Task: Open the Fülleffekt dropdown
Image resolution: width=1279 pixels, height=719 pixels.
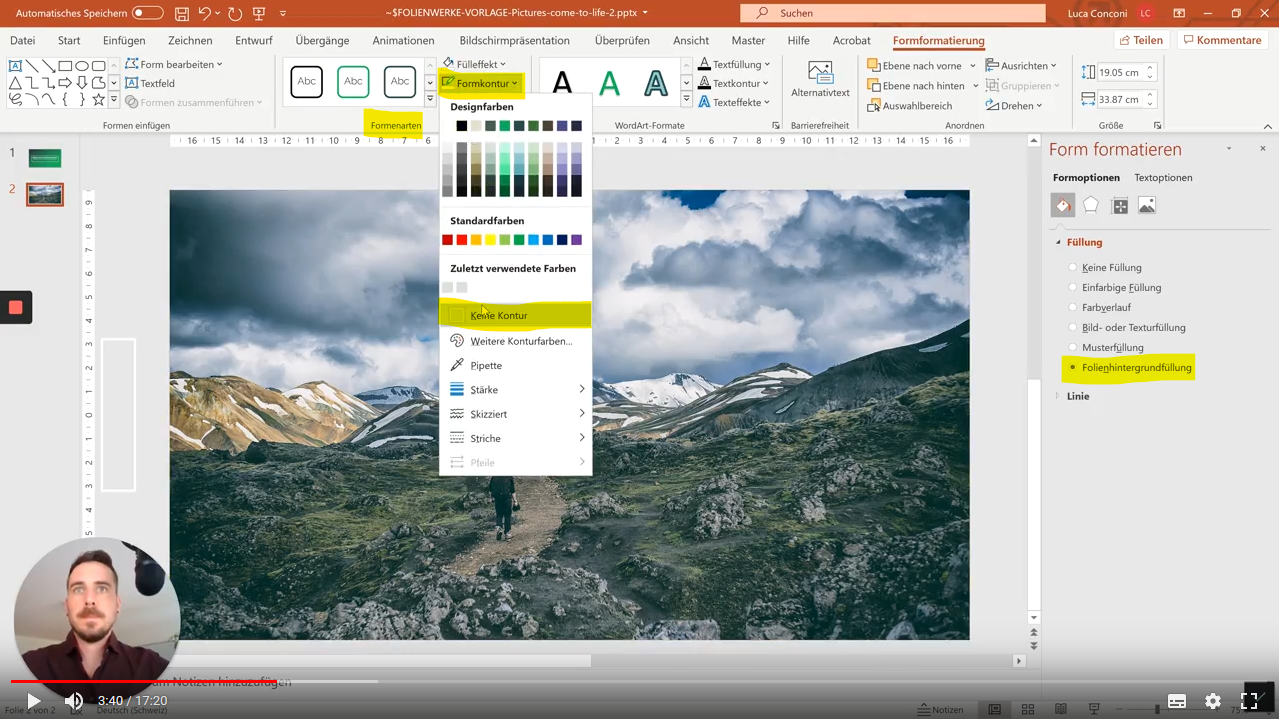Action: point(474,64)
